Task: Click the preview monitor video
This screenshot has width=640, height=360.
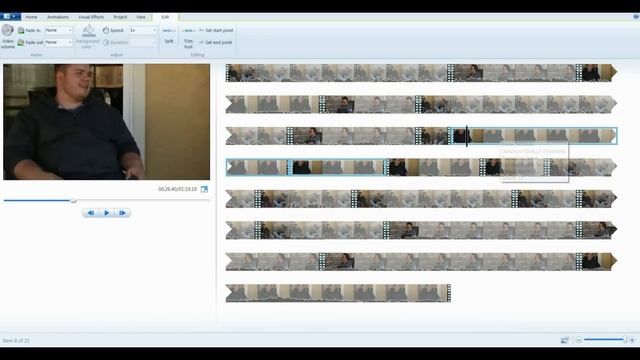Action: [x=107, y=122]
